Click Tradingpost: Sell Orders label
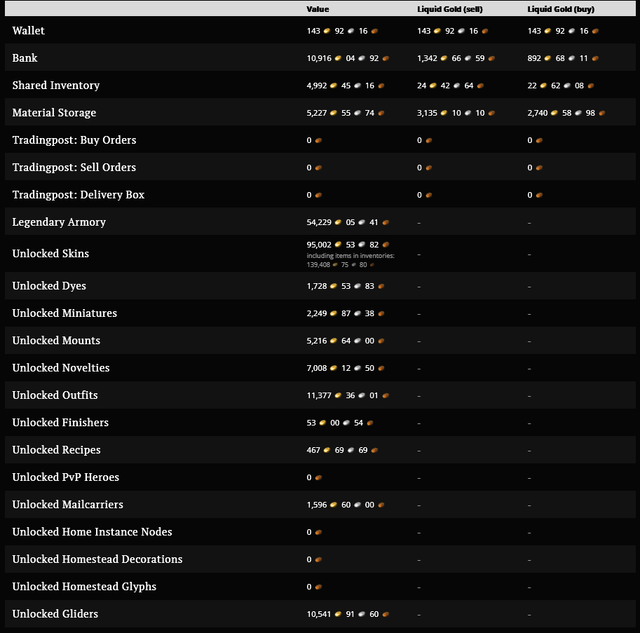 coord(74,167)
